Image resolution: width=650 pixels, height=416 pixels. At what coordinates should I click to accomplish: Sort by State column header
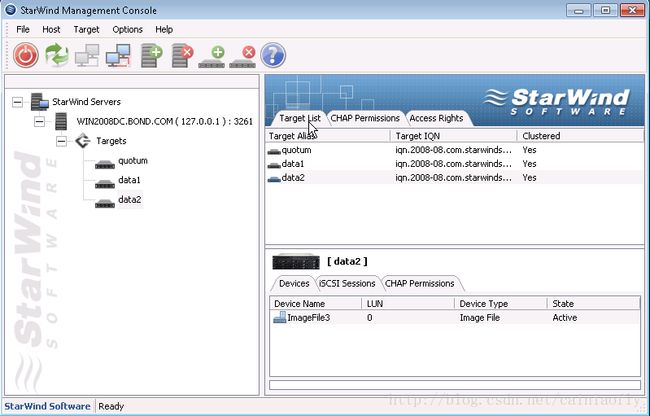(594, 304)
